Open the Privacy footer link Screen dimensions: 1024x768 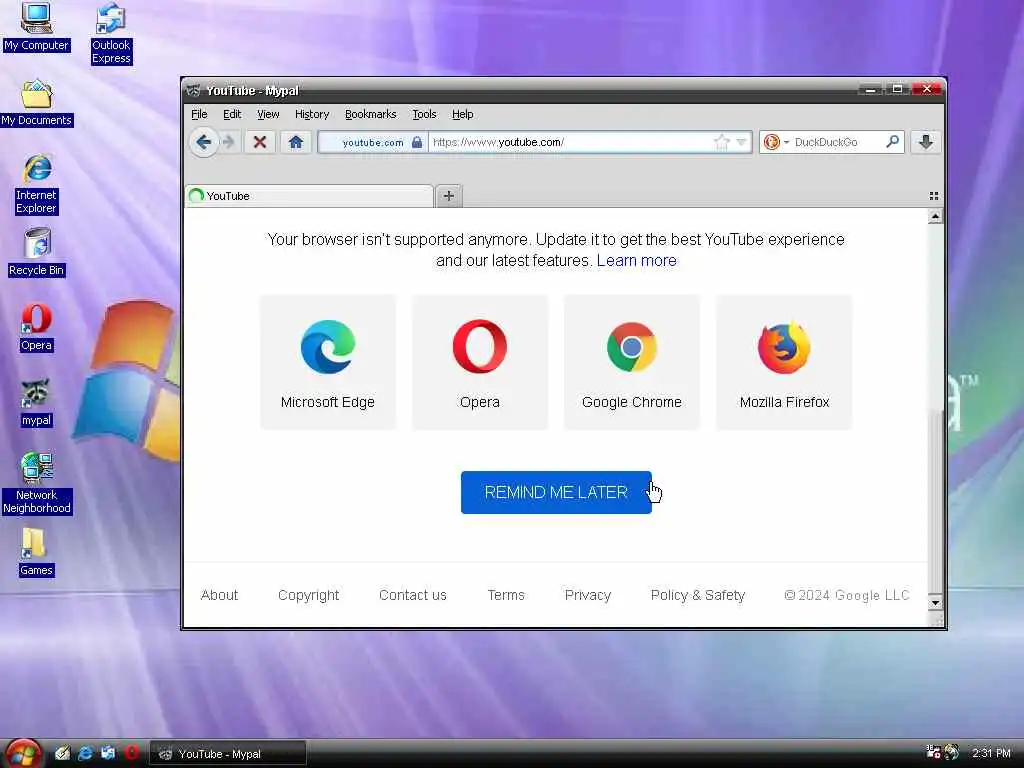click(x=588, y=595)
